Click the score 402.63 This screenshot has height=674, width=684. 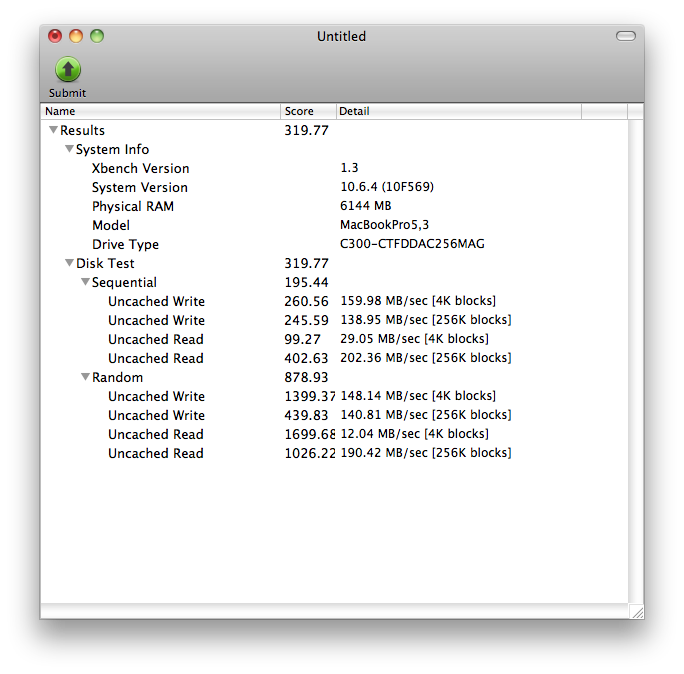click(x=306, y=358)
